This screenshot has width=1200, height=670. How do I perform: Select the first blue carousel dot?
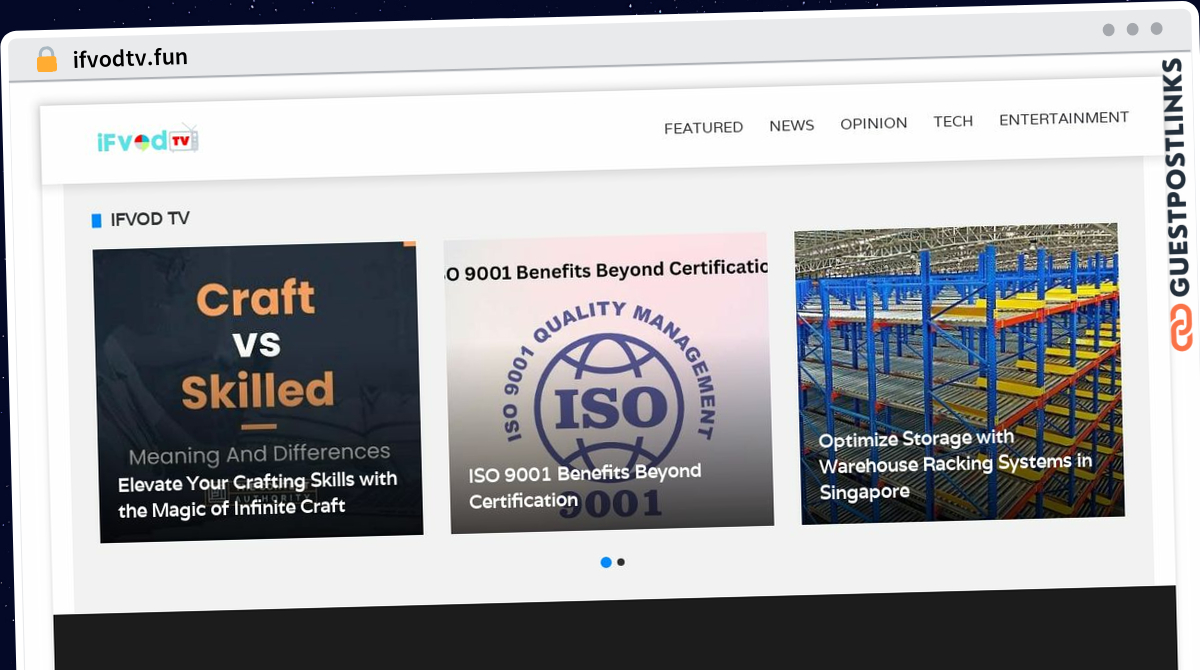click(606, 562)
